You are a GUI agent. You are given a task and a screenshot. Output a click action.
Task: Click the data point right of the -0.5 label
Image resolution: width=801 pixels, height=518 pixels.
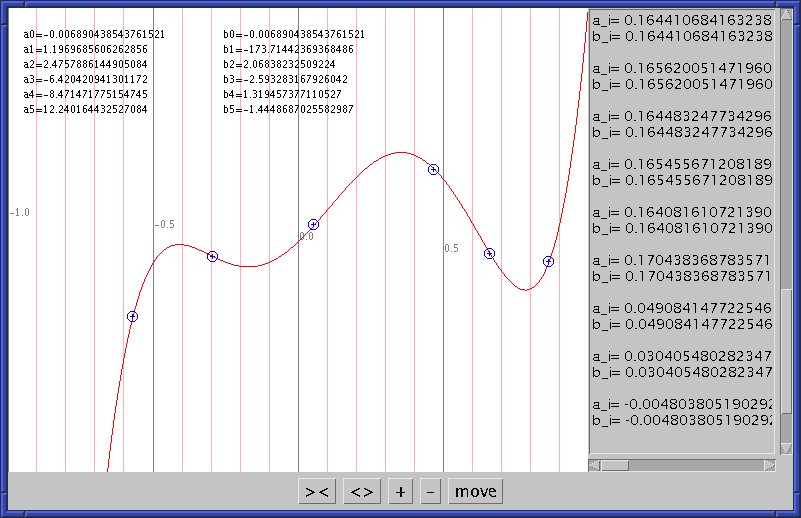[x=212, y=256]
